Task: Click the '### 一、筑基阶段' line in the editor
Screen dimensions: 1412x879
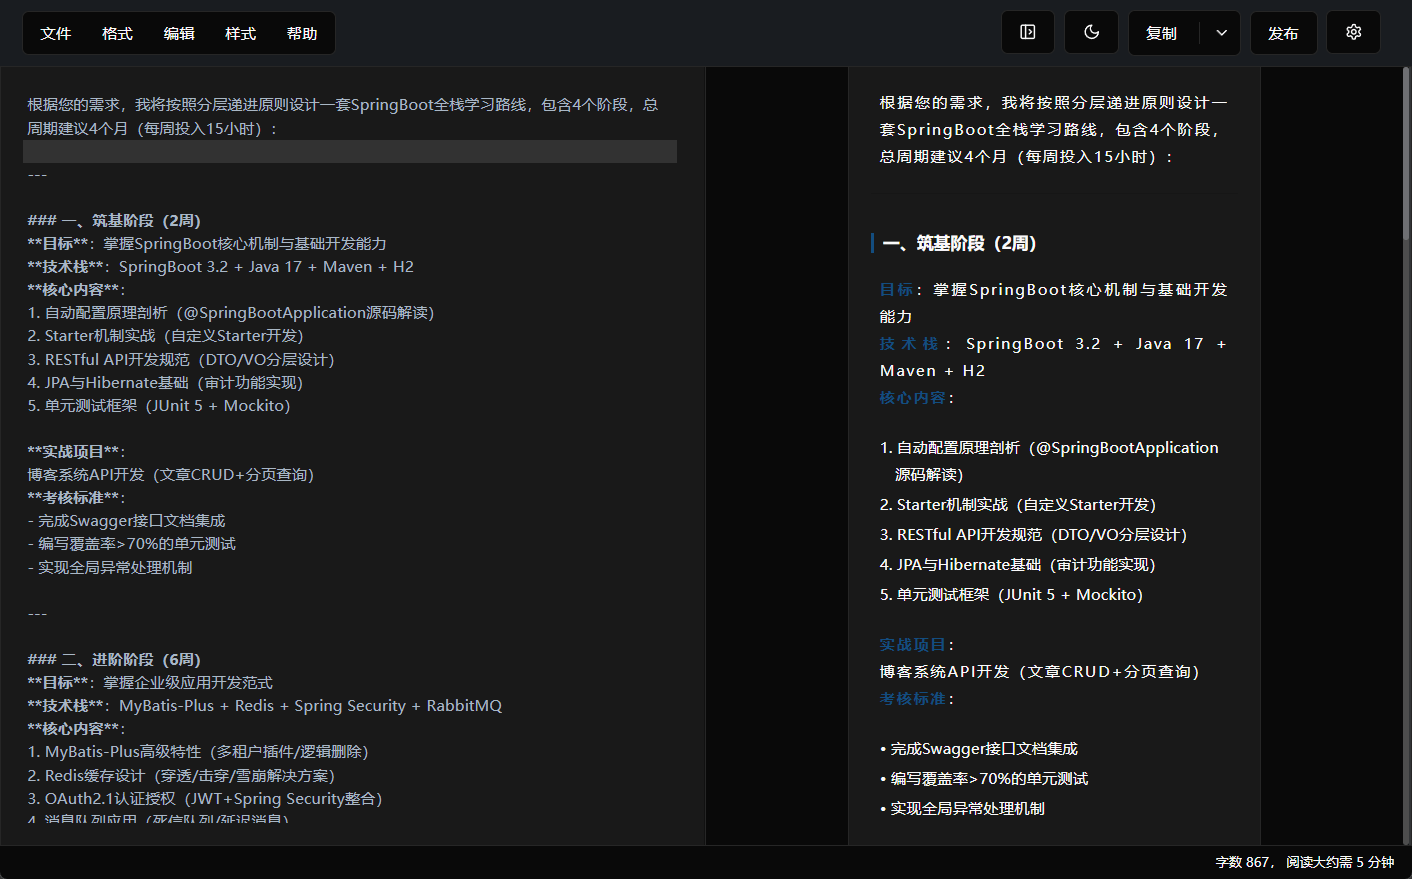Action: pos(114,221)
